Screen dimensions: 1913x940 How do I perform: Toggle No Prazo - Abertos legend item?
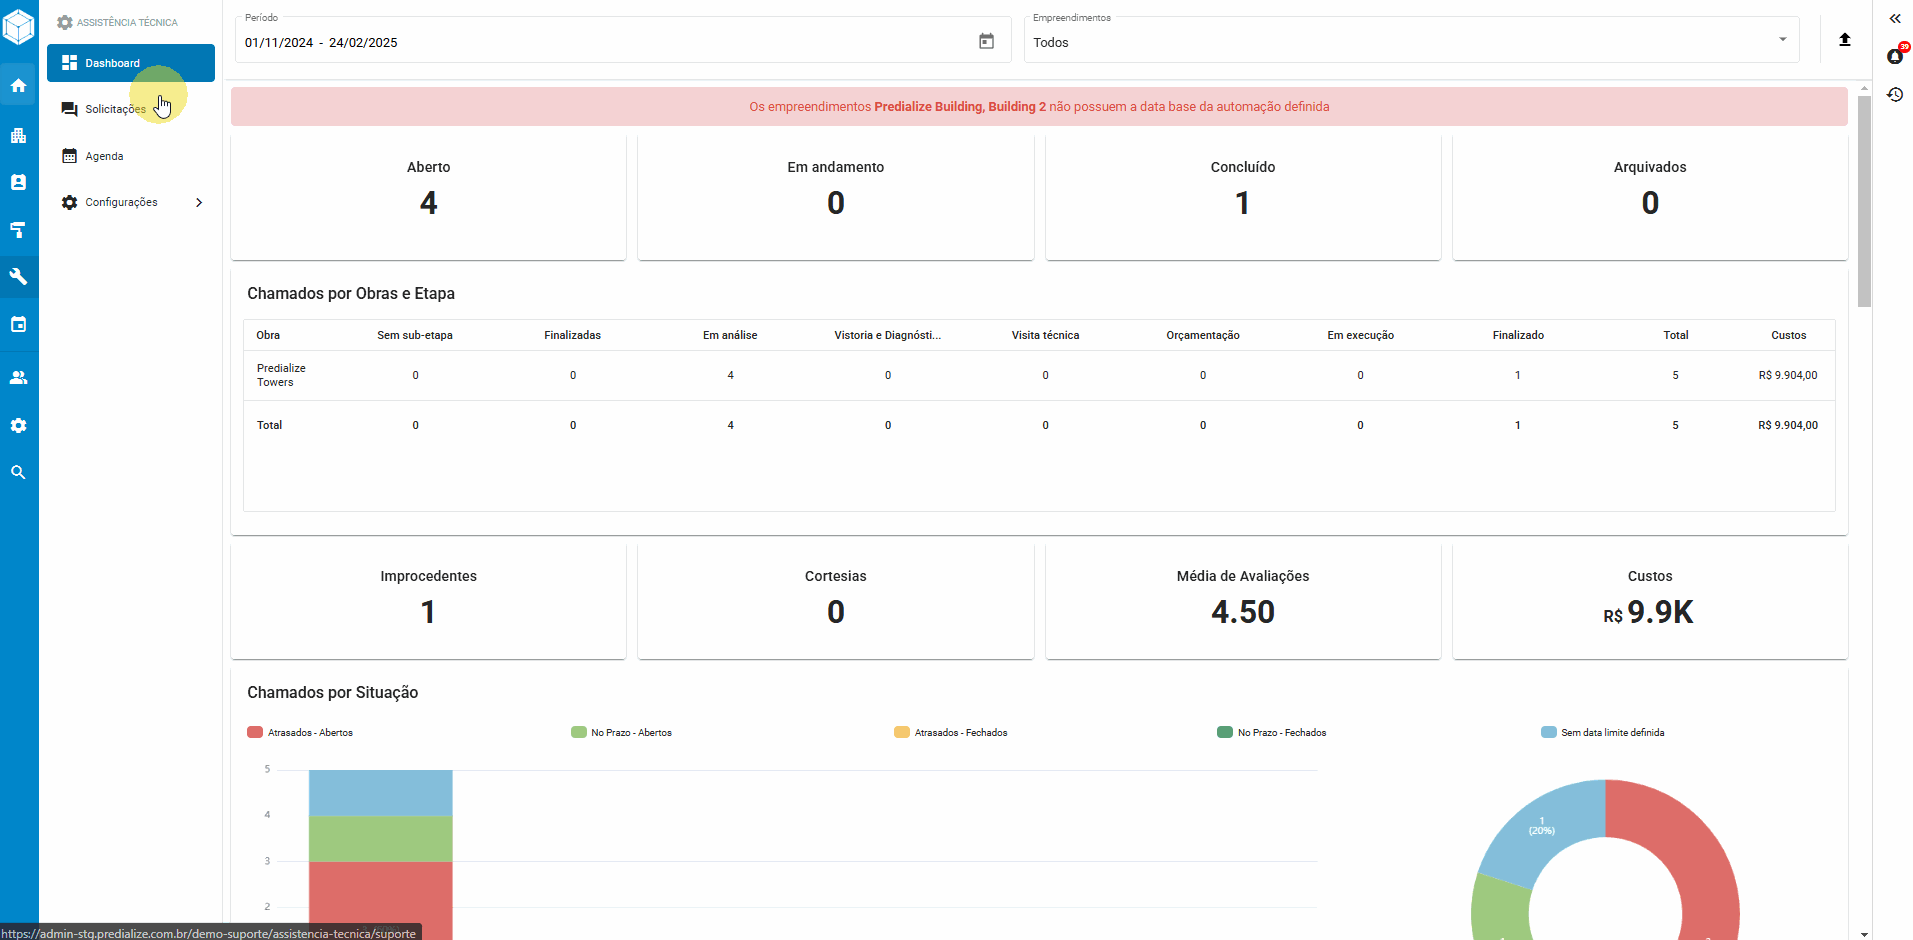(x=622, y=733)
